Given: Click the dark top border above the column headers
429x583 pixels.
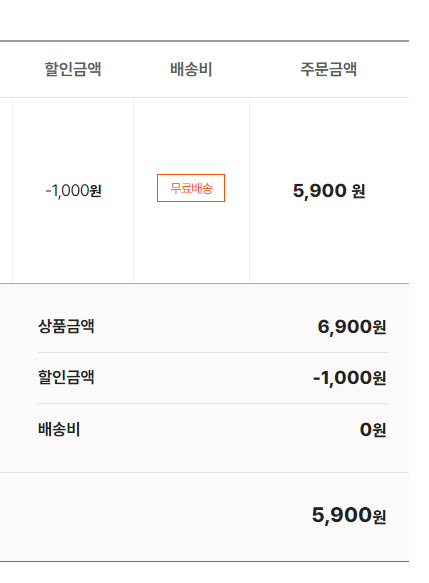Looking at the screenshot, I should (204, 41).
